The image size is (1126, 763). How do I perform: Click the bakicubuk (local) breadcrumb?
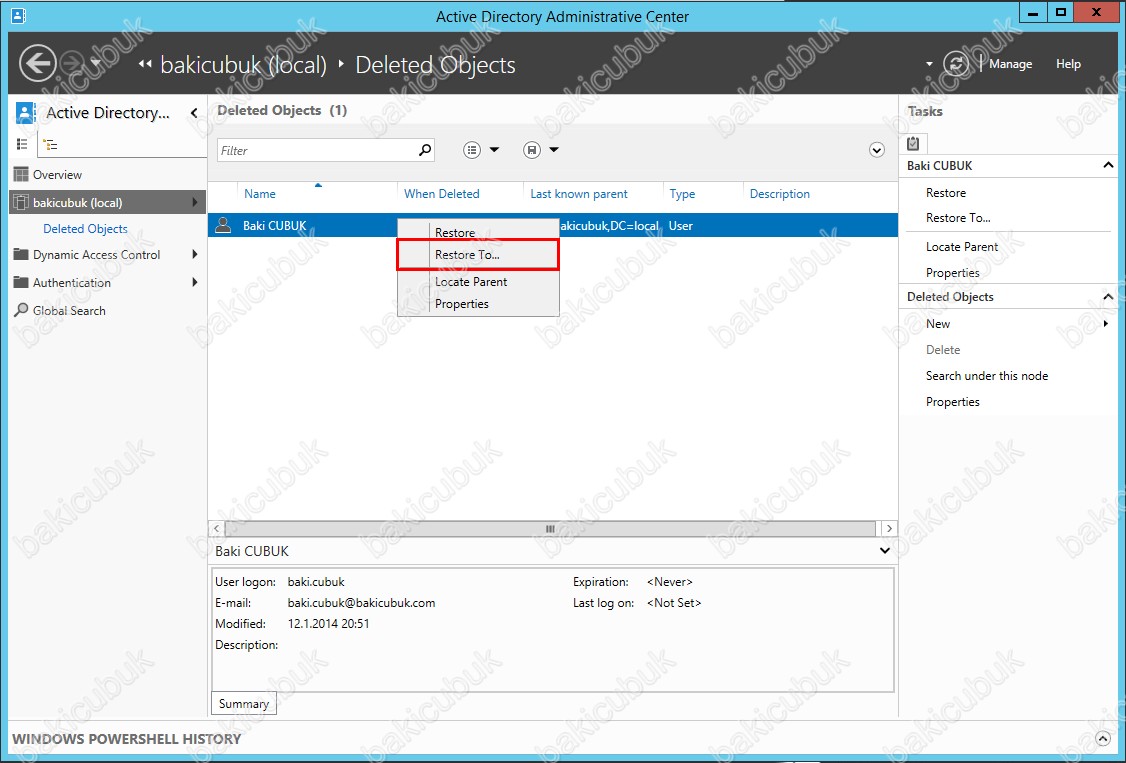click(x=243, y=65)
